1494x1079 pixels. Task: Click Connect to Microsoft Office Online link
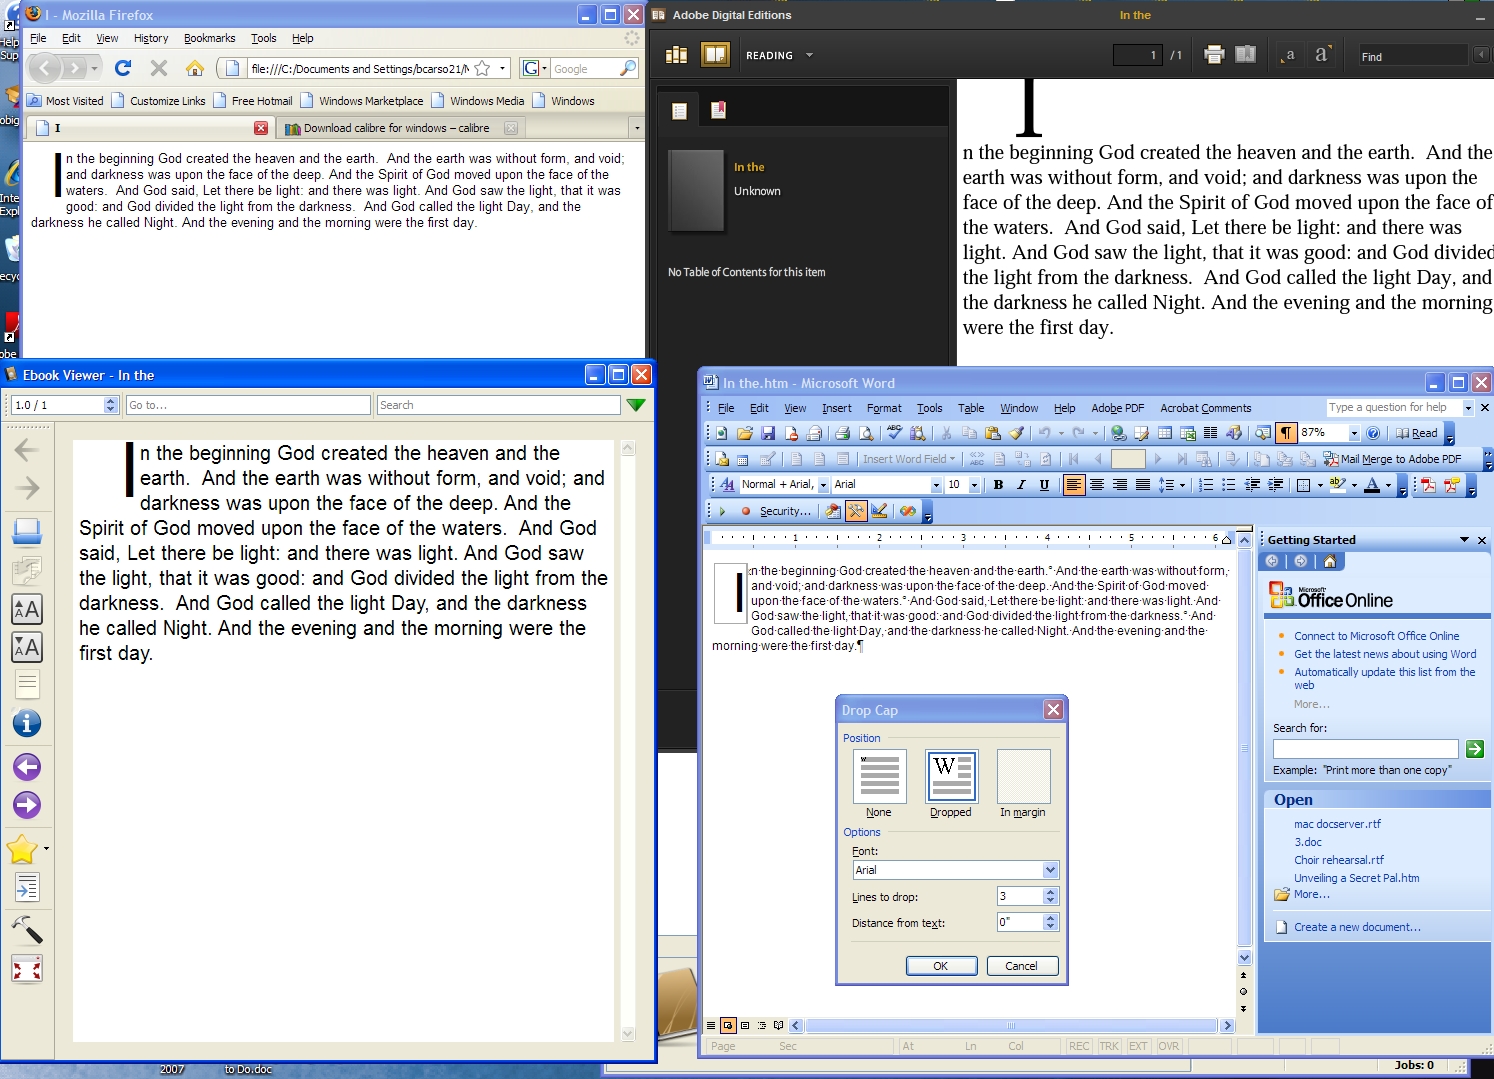[1376, 636]
